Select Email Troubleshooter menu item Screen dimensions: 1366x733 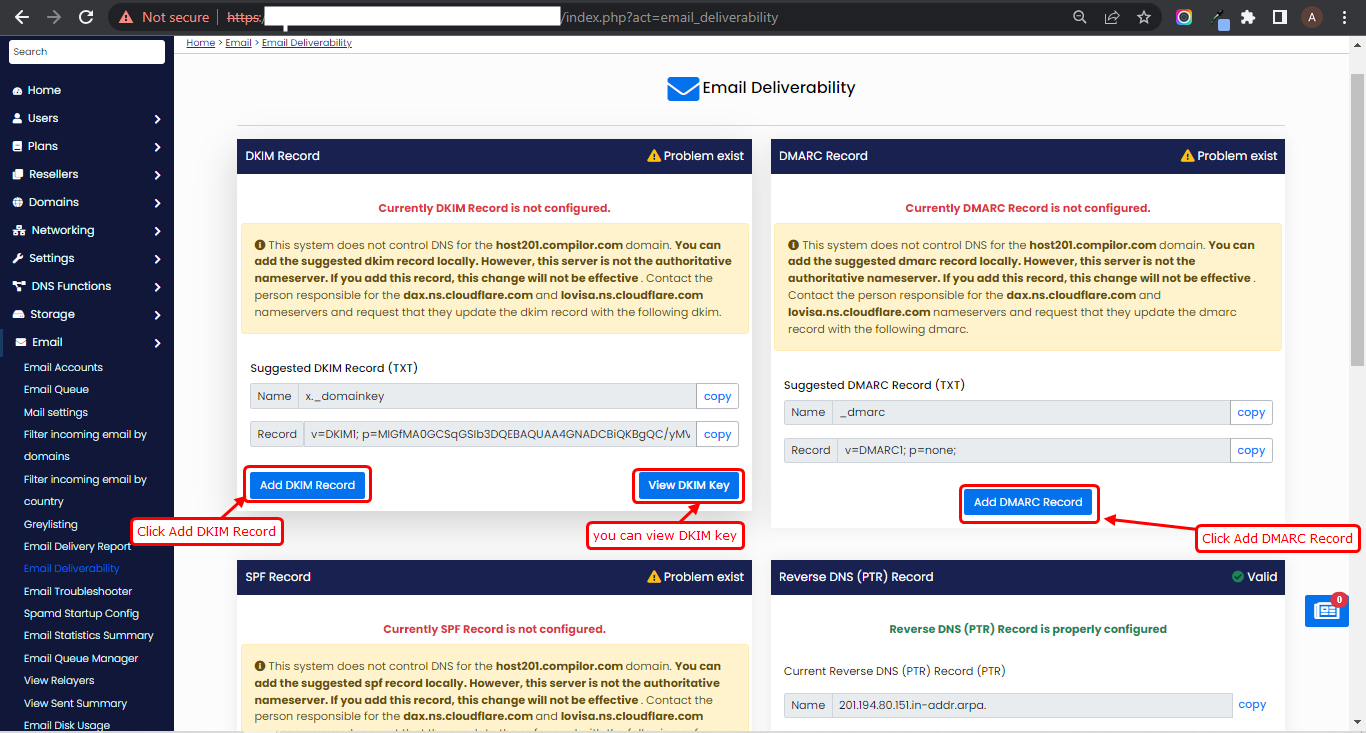tap(78, 591)
